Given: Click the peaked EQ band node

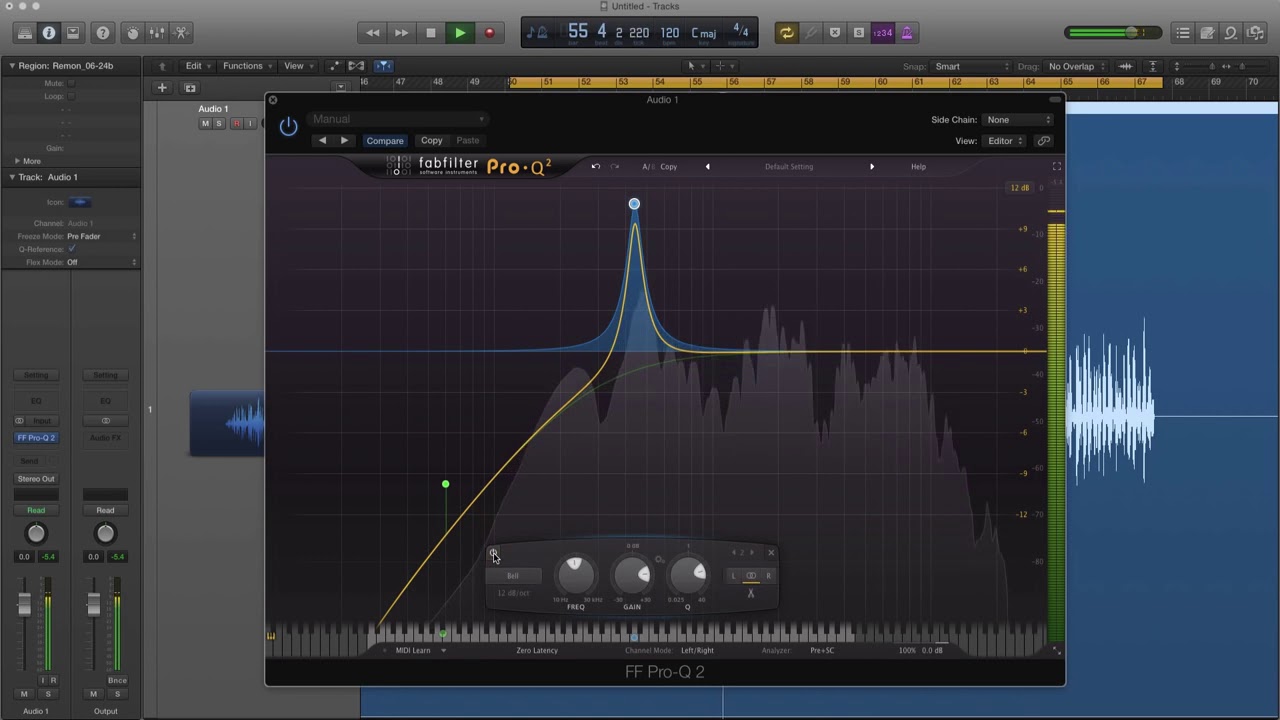Looking at the screenshot, I should coord(634,204).
